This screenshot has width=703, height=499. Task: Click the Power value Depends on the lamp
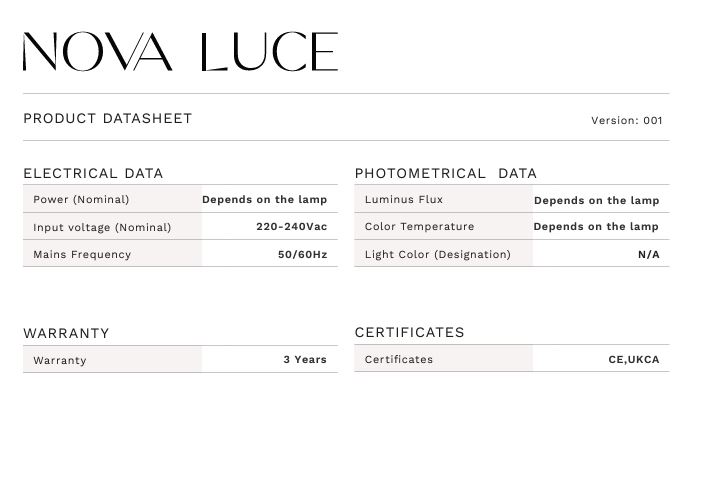pos(265,200)
